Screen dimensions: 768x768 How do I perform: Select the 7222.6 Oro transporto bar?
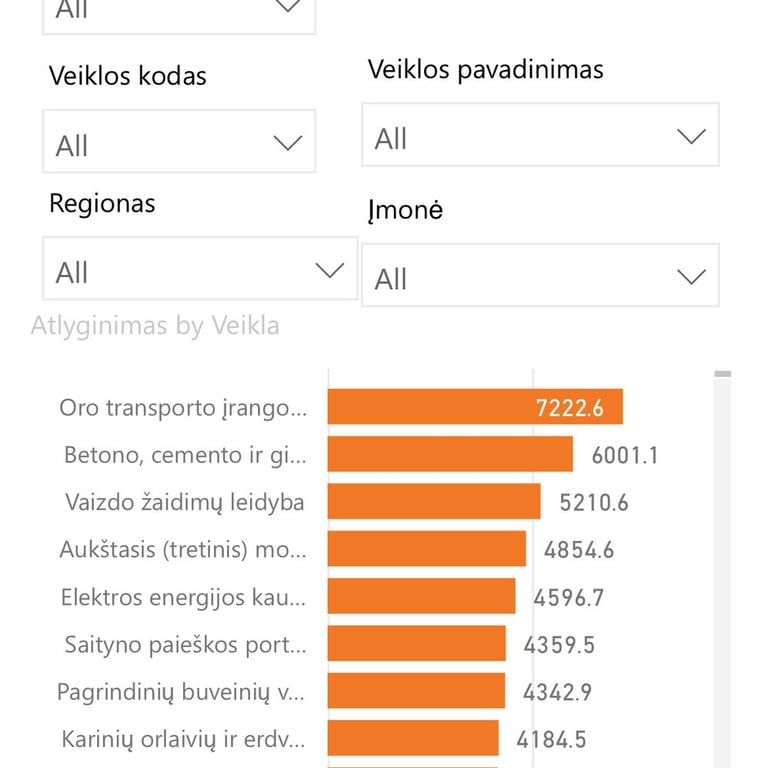(475, 407)
